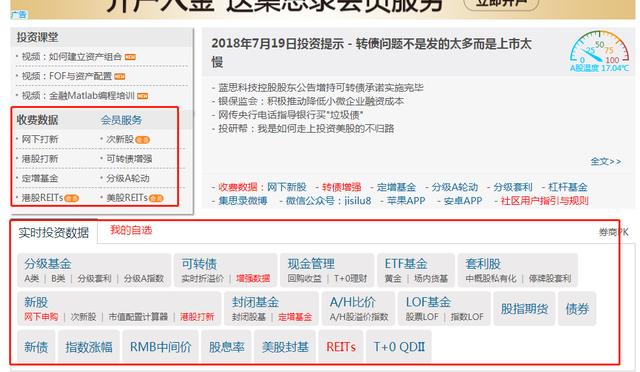Open ETF基金 category
640x372 pixels.
(x=406, y=264)
